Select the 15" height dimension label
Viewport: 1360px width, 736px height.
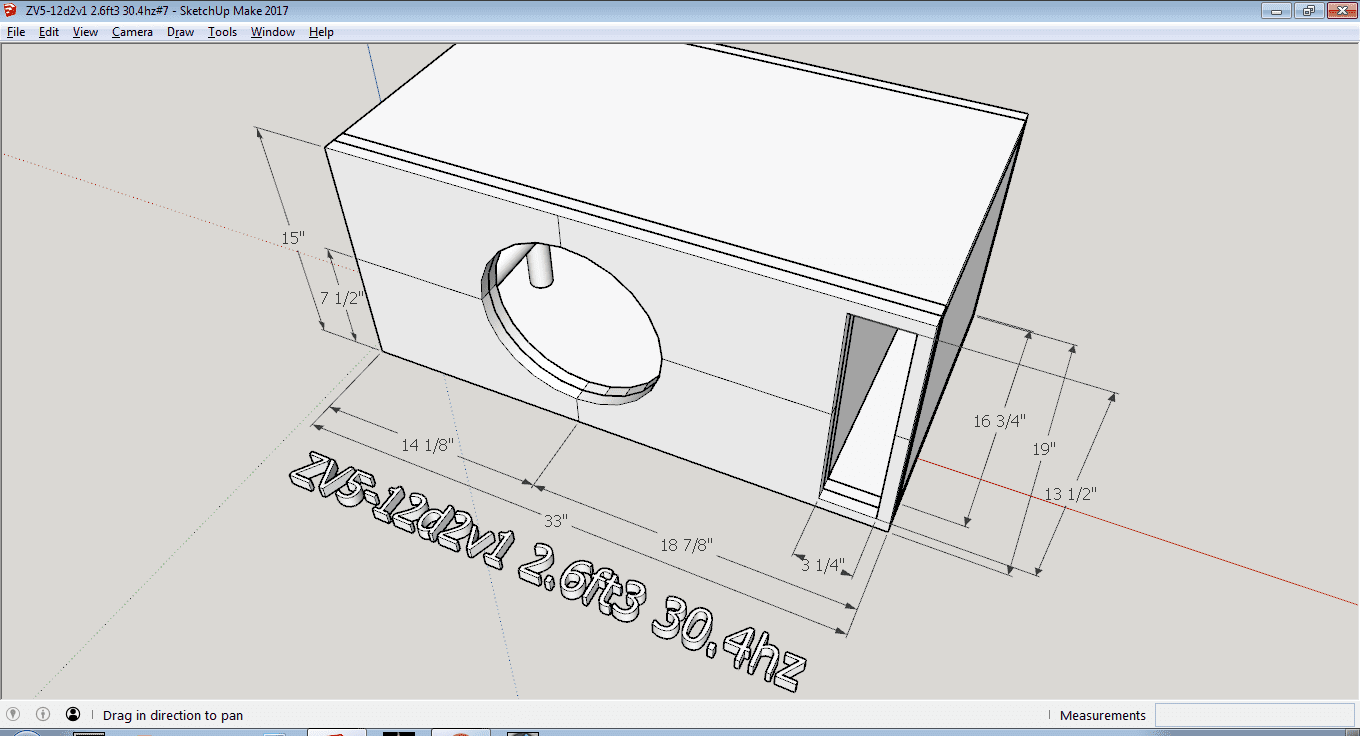point(292,238)
